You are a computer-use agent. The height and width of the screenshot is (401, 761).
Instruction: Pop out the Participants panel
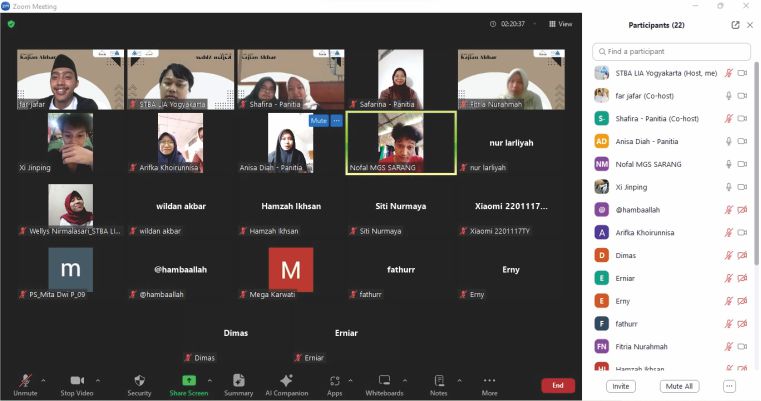click(x=736, y=25)
